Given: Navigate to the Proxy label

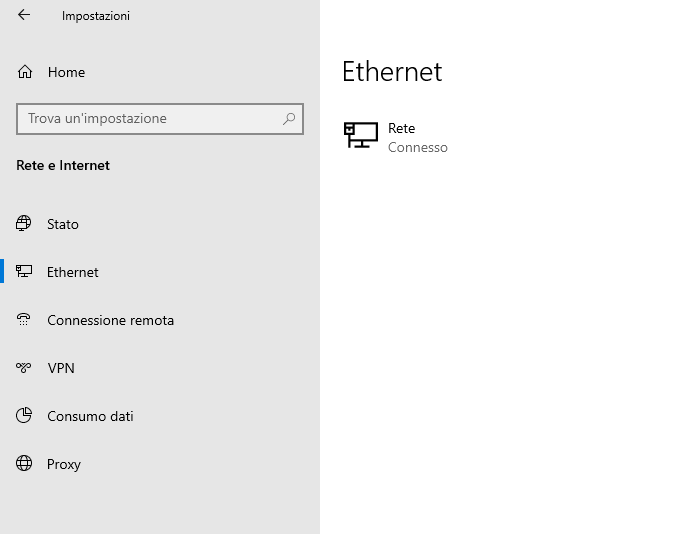Looking at the screenshot, I should 64,464.
